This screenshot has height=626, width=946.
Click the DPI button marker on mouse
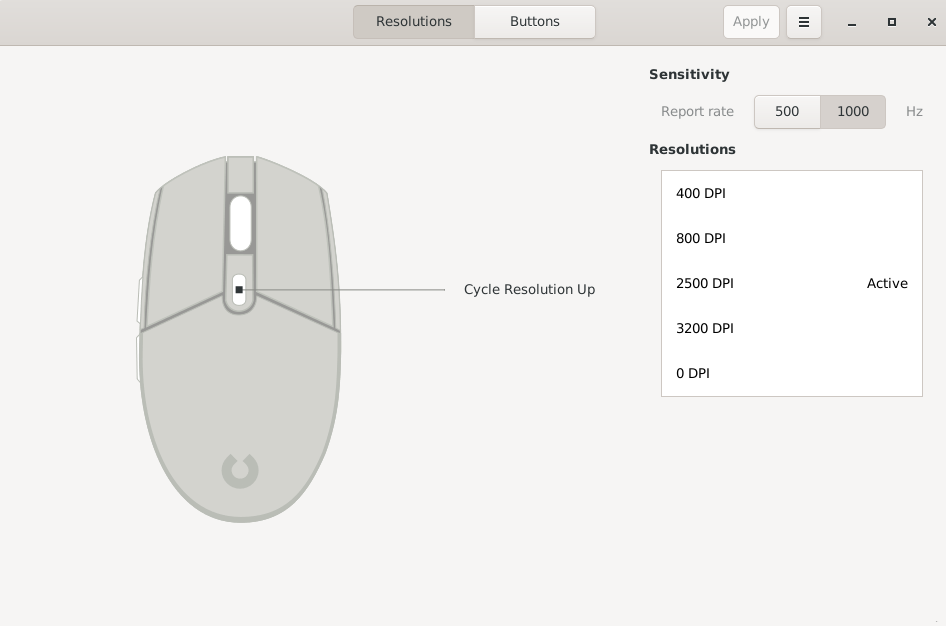(x=239, y=290)
